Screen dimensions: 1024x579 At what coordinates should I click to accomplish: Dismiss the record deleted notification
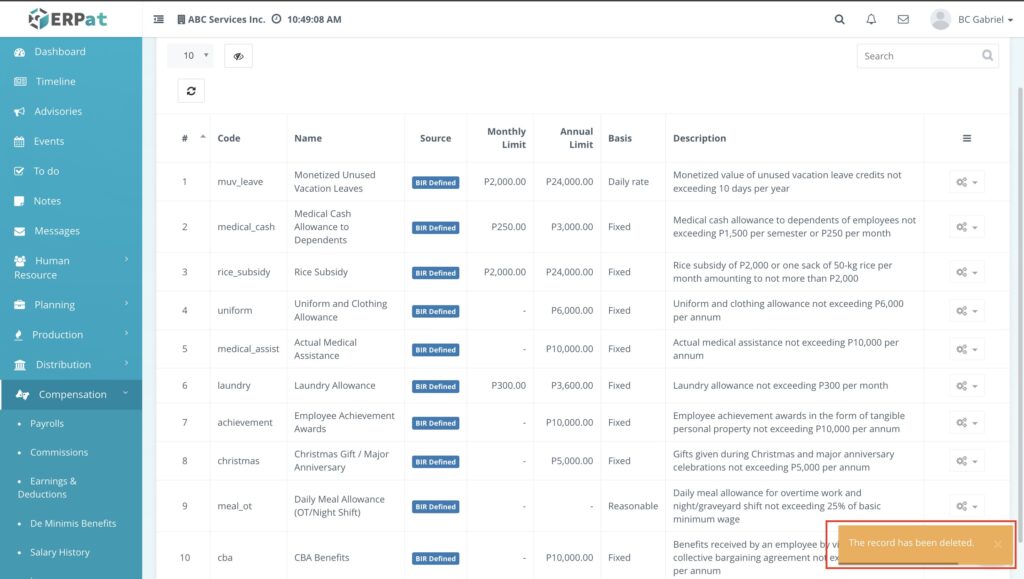(997, 544)
